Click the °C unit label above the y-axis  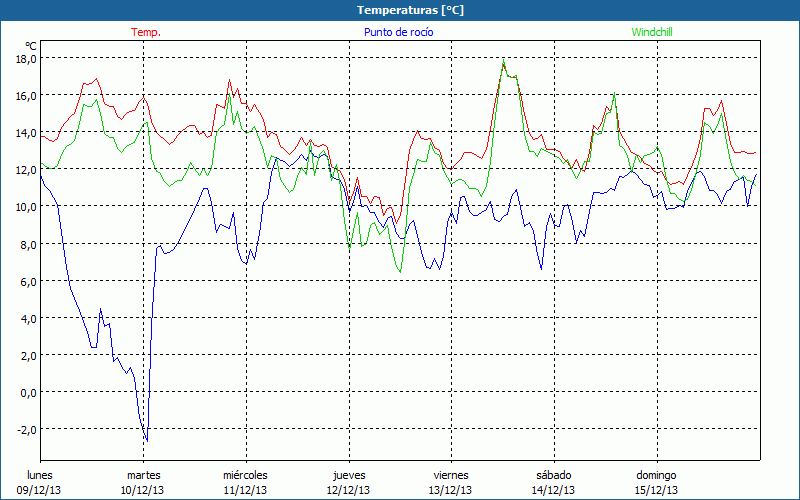[31, 46]
